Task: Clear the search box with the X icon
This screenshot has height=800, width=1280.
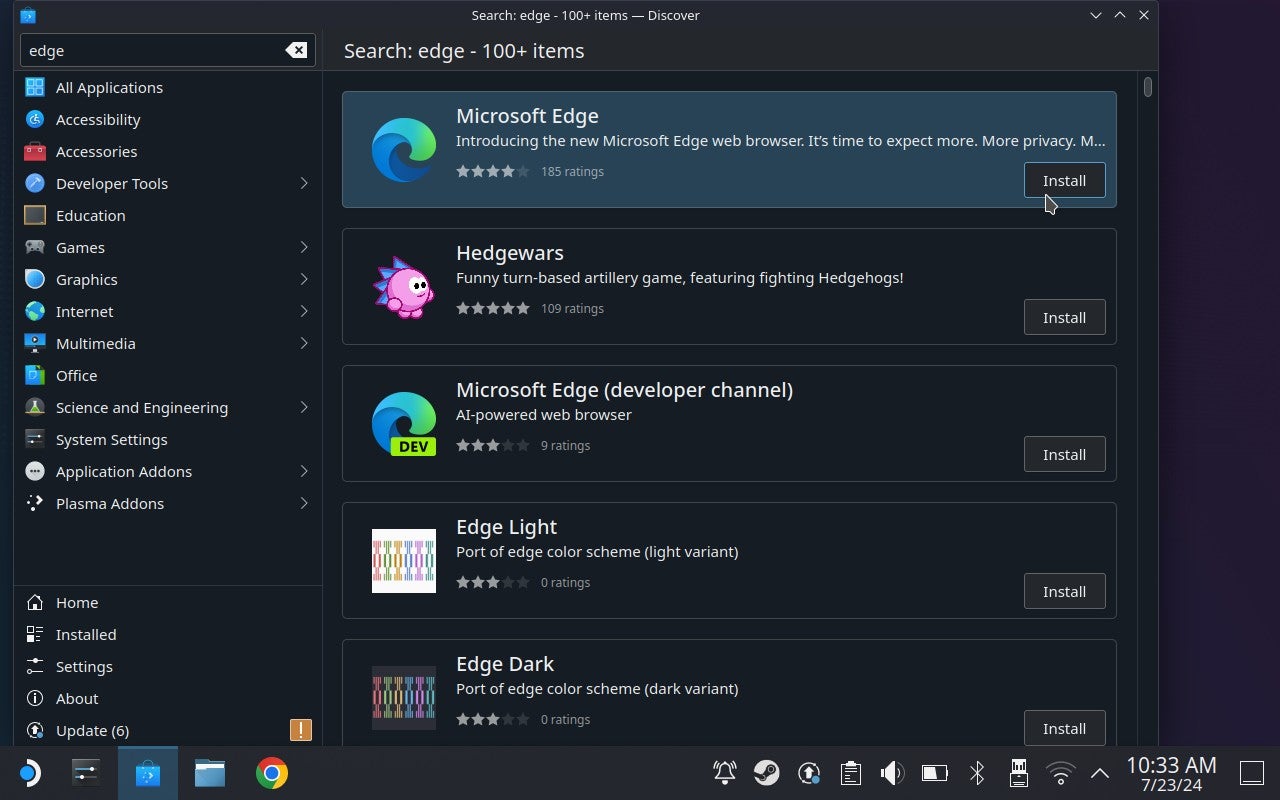Action: (296, 49)
